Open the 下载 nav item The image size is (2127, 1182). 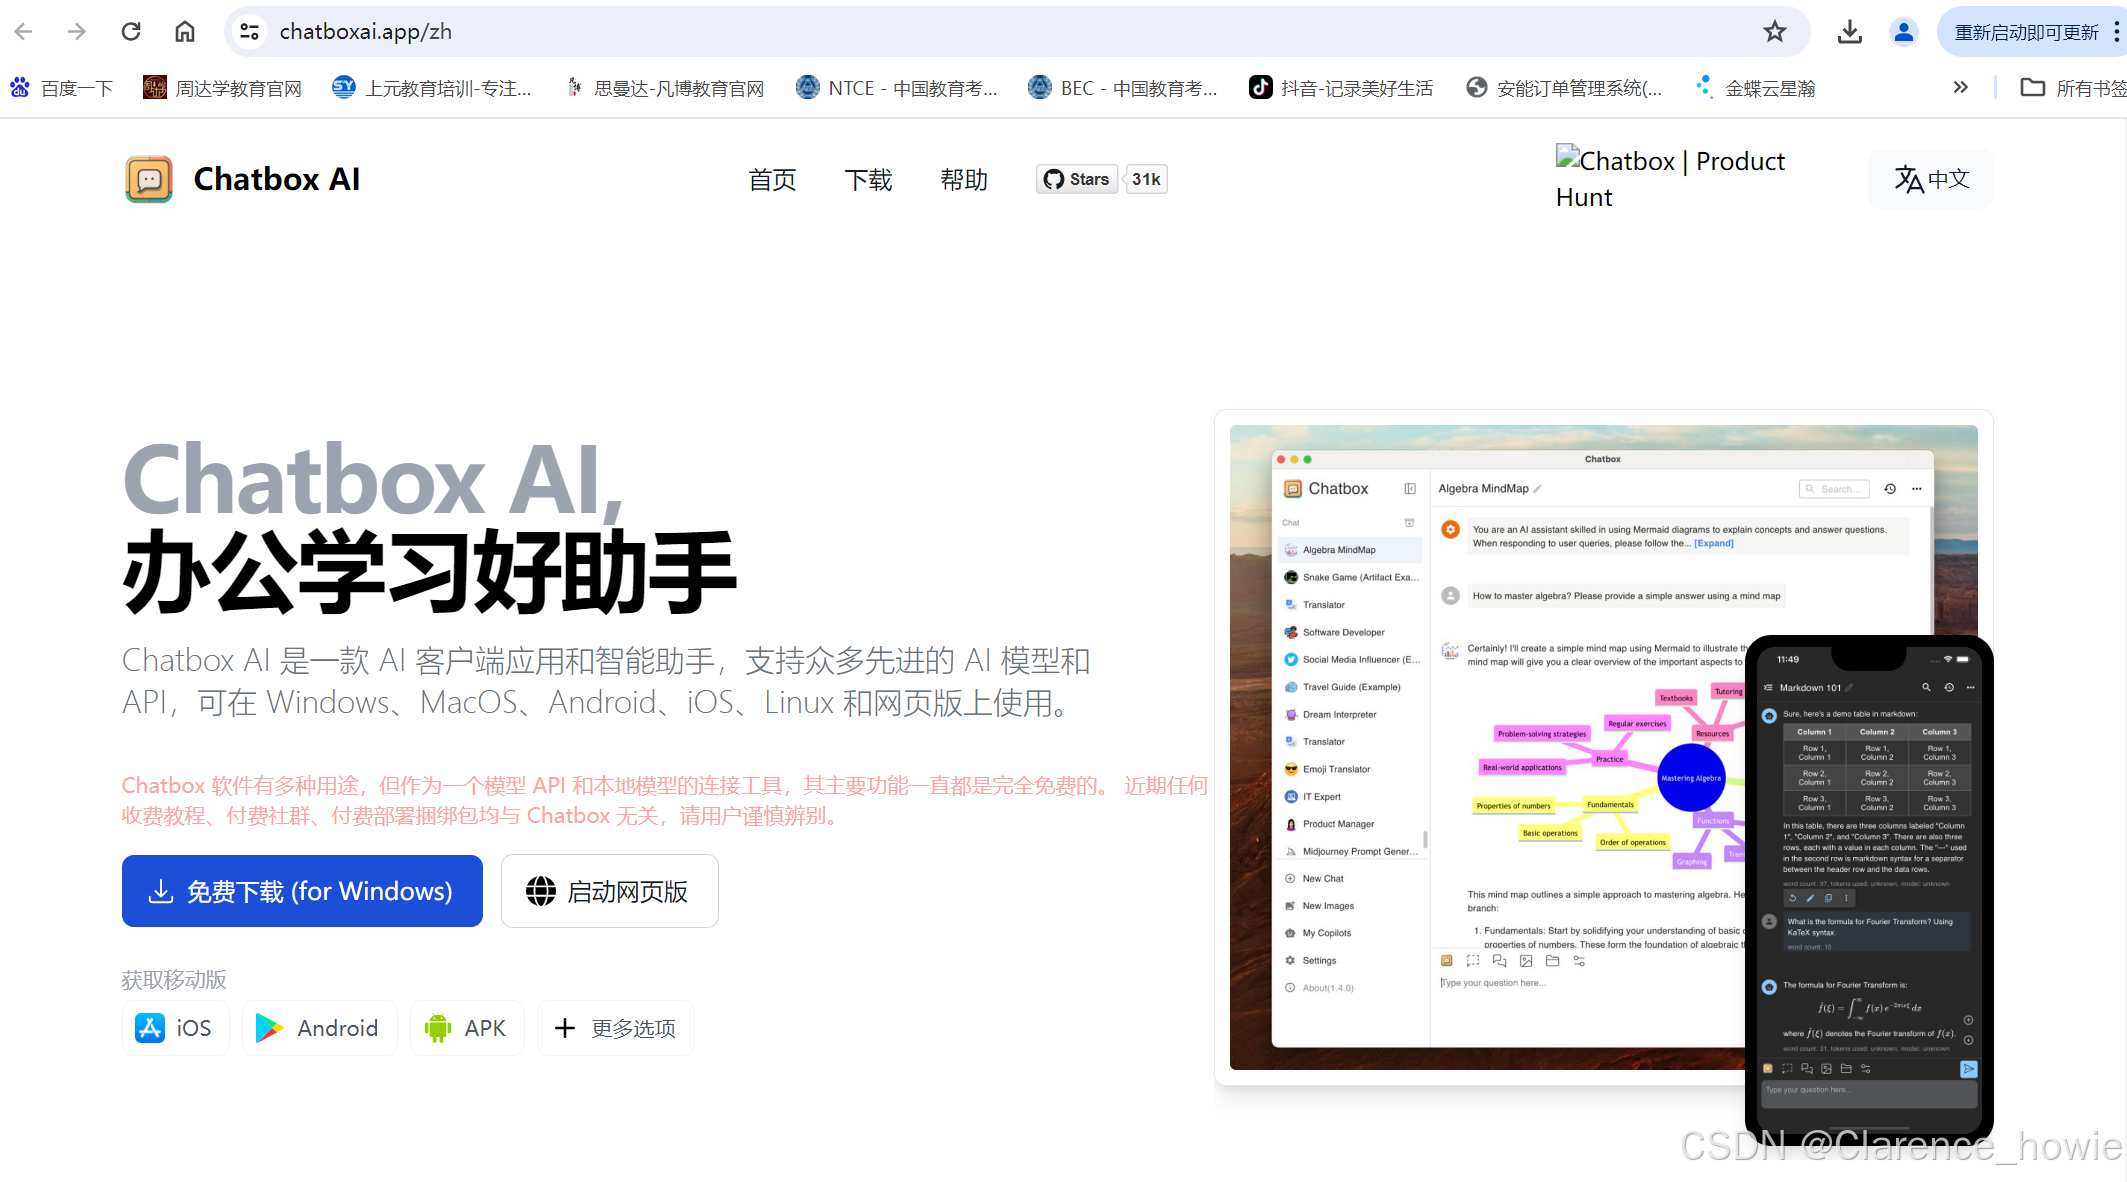(868, 180)
